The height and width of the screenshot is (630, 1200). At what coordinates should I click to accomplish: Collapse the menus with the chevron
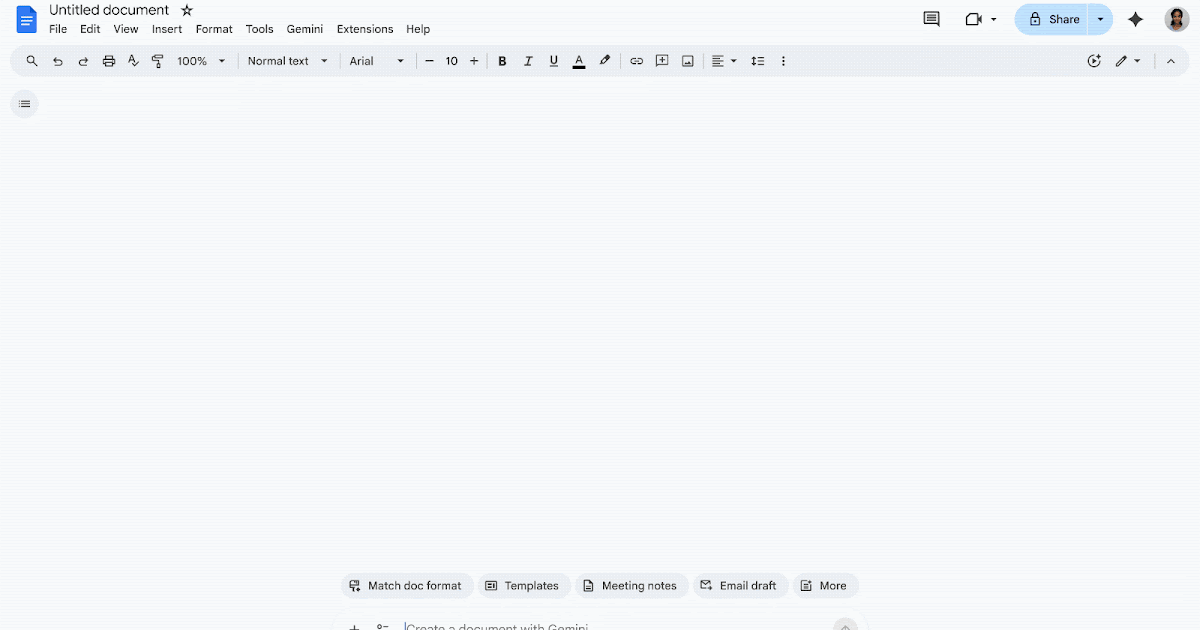pyautogui.click(x=1170, y=61)
